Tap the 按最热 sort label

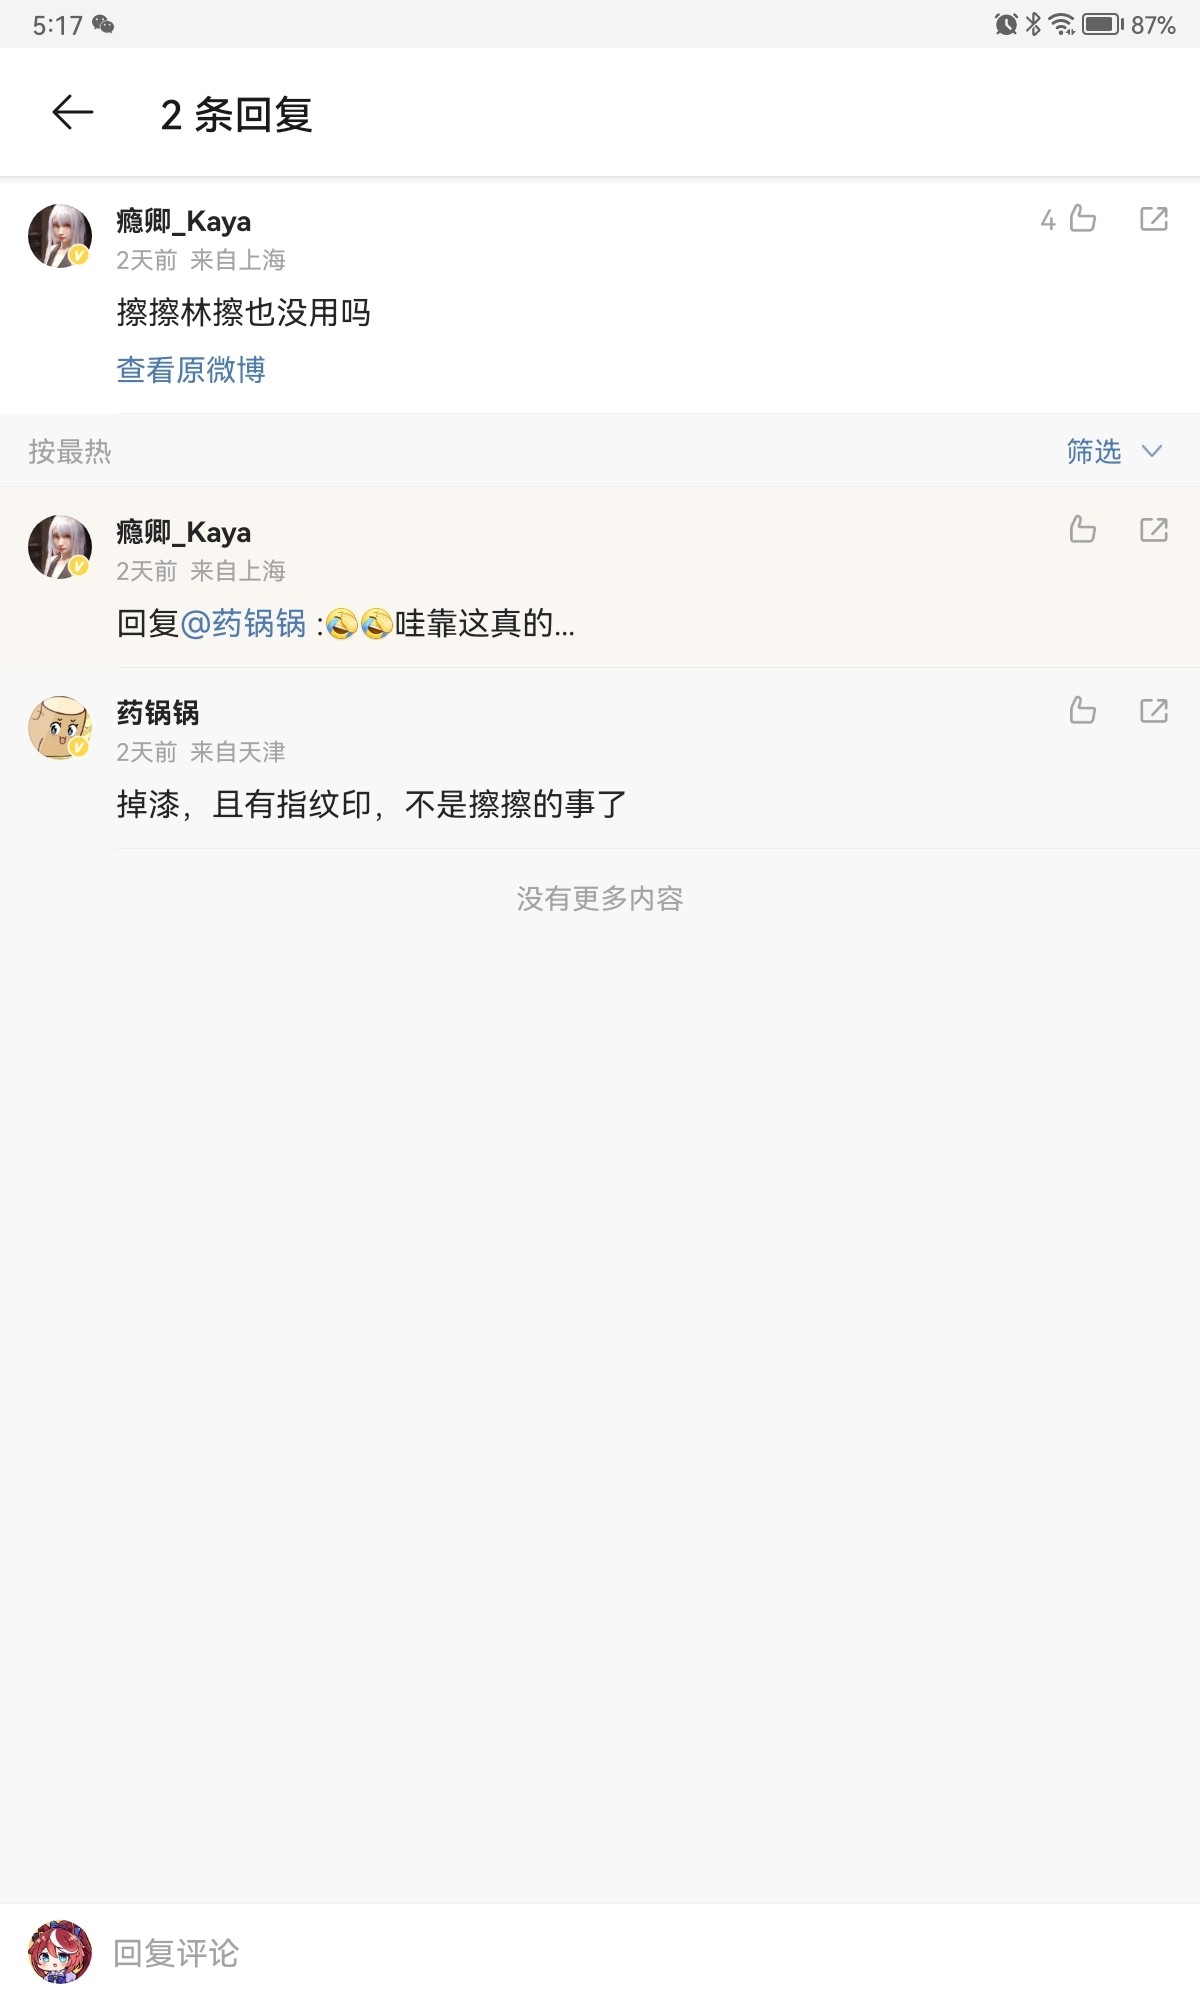70,451
